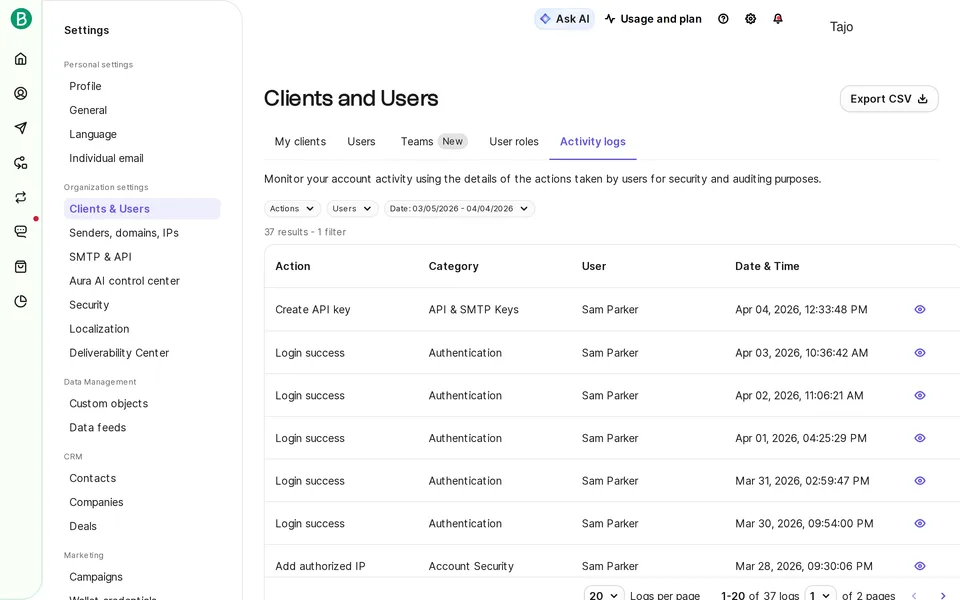The height and width of the screenshot is (600, 960).
Task: Open Security settings
Action: [142, 305]
